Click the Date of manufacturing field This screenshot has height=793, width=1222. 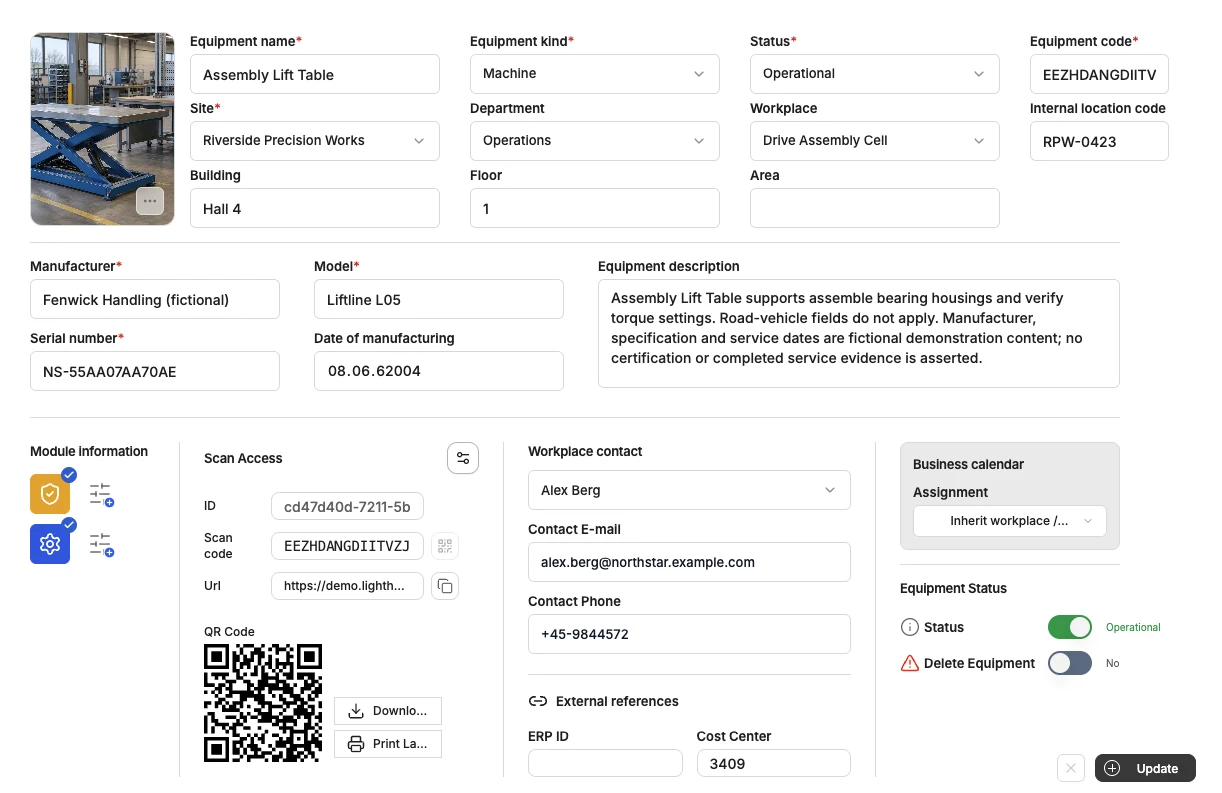(x=439, y=371)
